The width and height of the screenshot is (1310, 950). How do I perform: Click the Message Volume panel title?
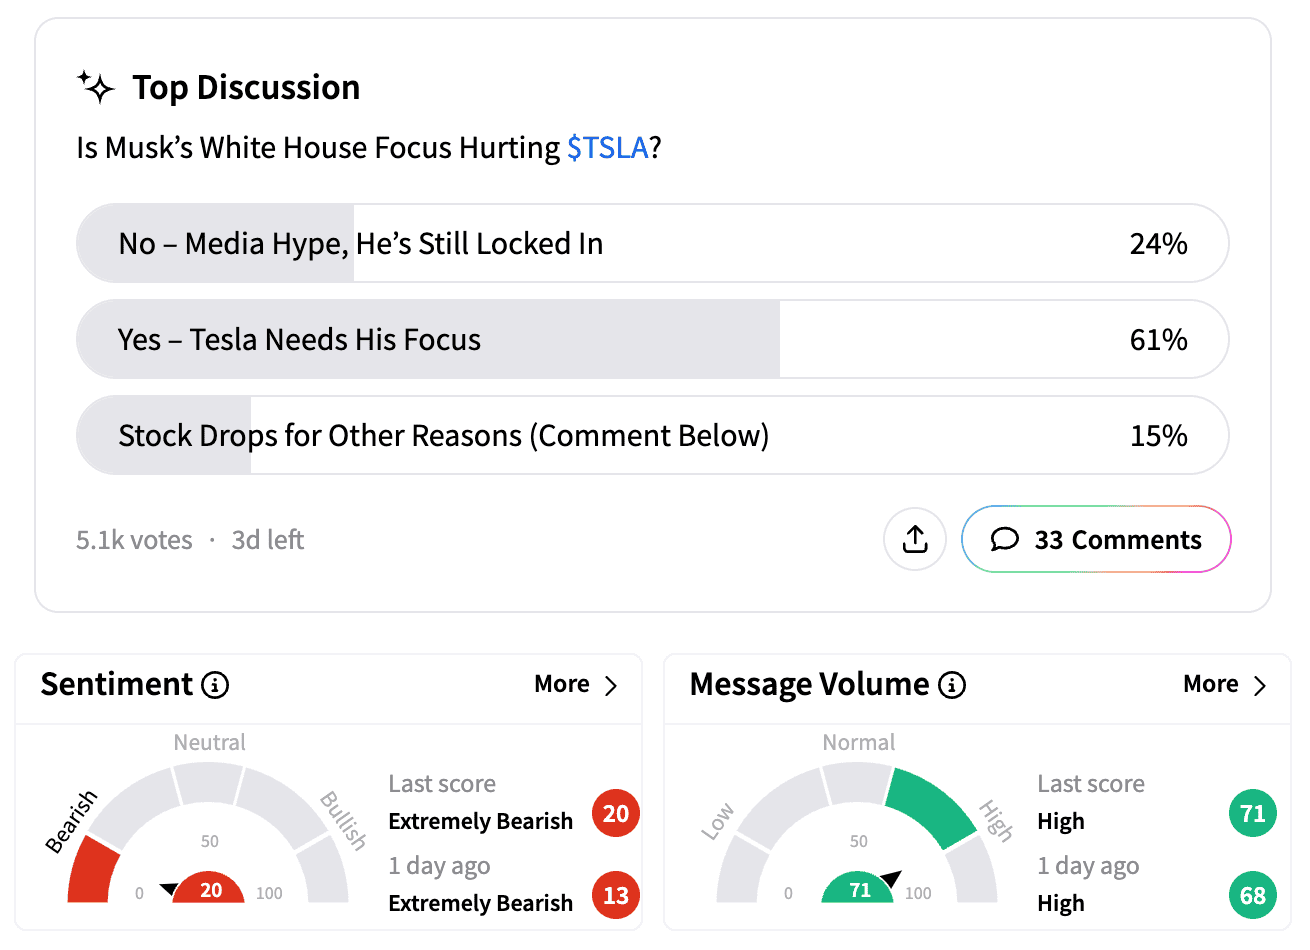(809, 684)
